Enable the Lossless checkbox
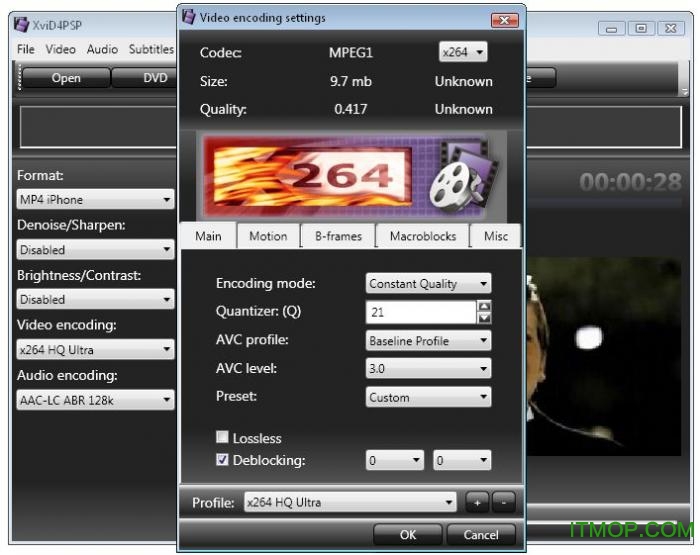The height and width of the screenshot is (555, 700). [222, 438]
